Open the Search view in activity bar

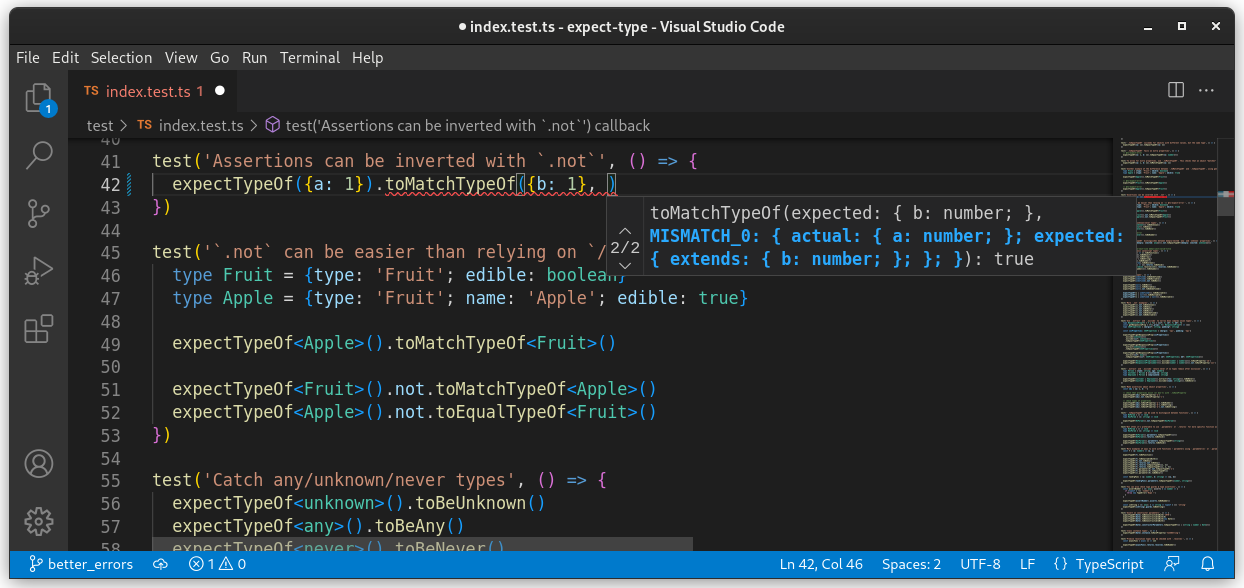tap(38, 155)
